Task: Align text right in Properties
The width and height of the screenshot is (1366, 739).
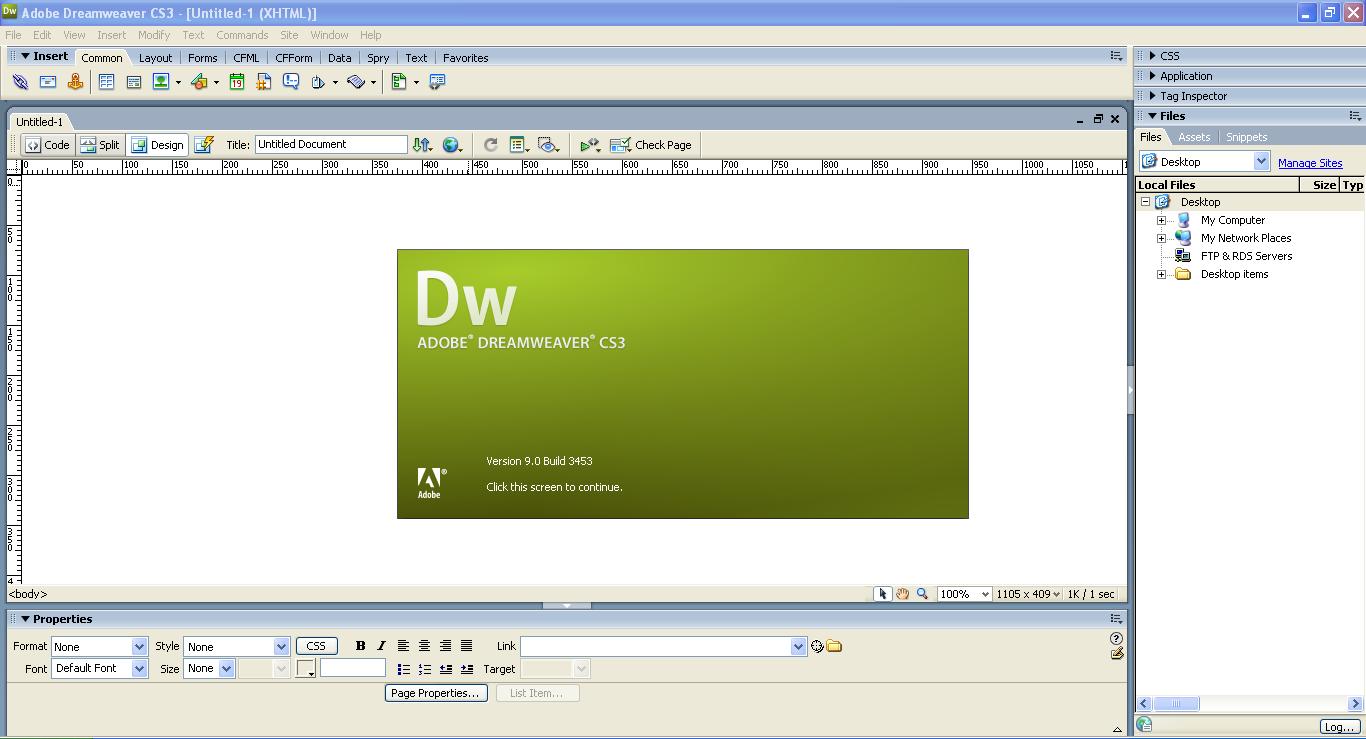Action: click(445, 646)
